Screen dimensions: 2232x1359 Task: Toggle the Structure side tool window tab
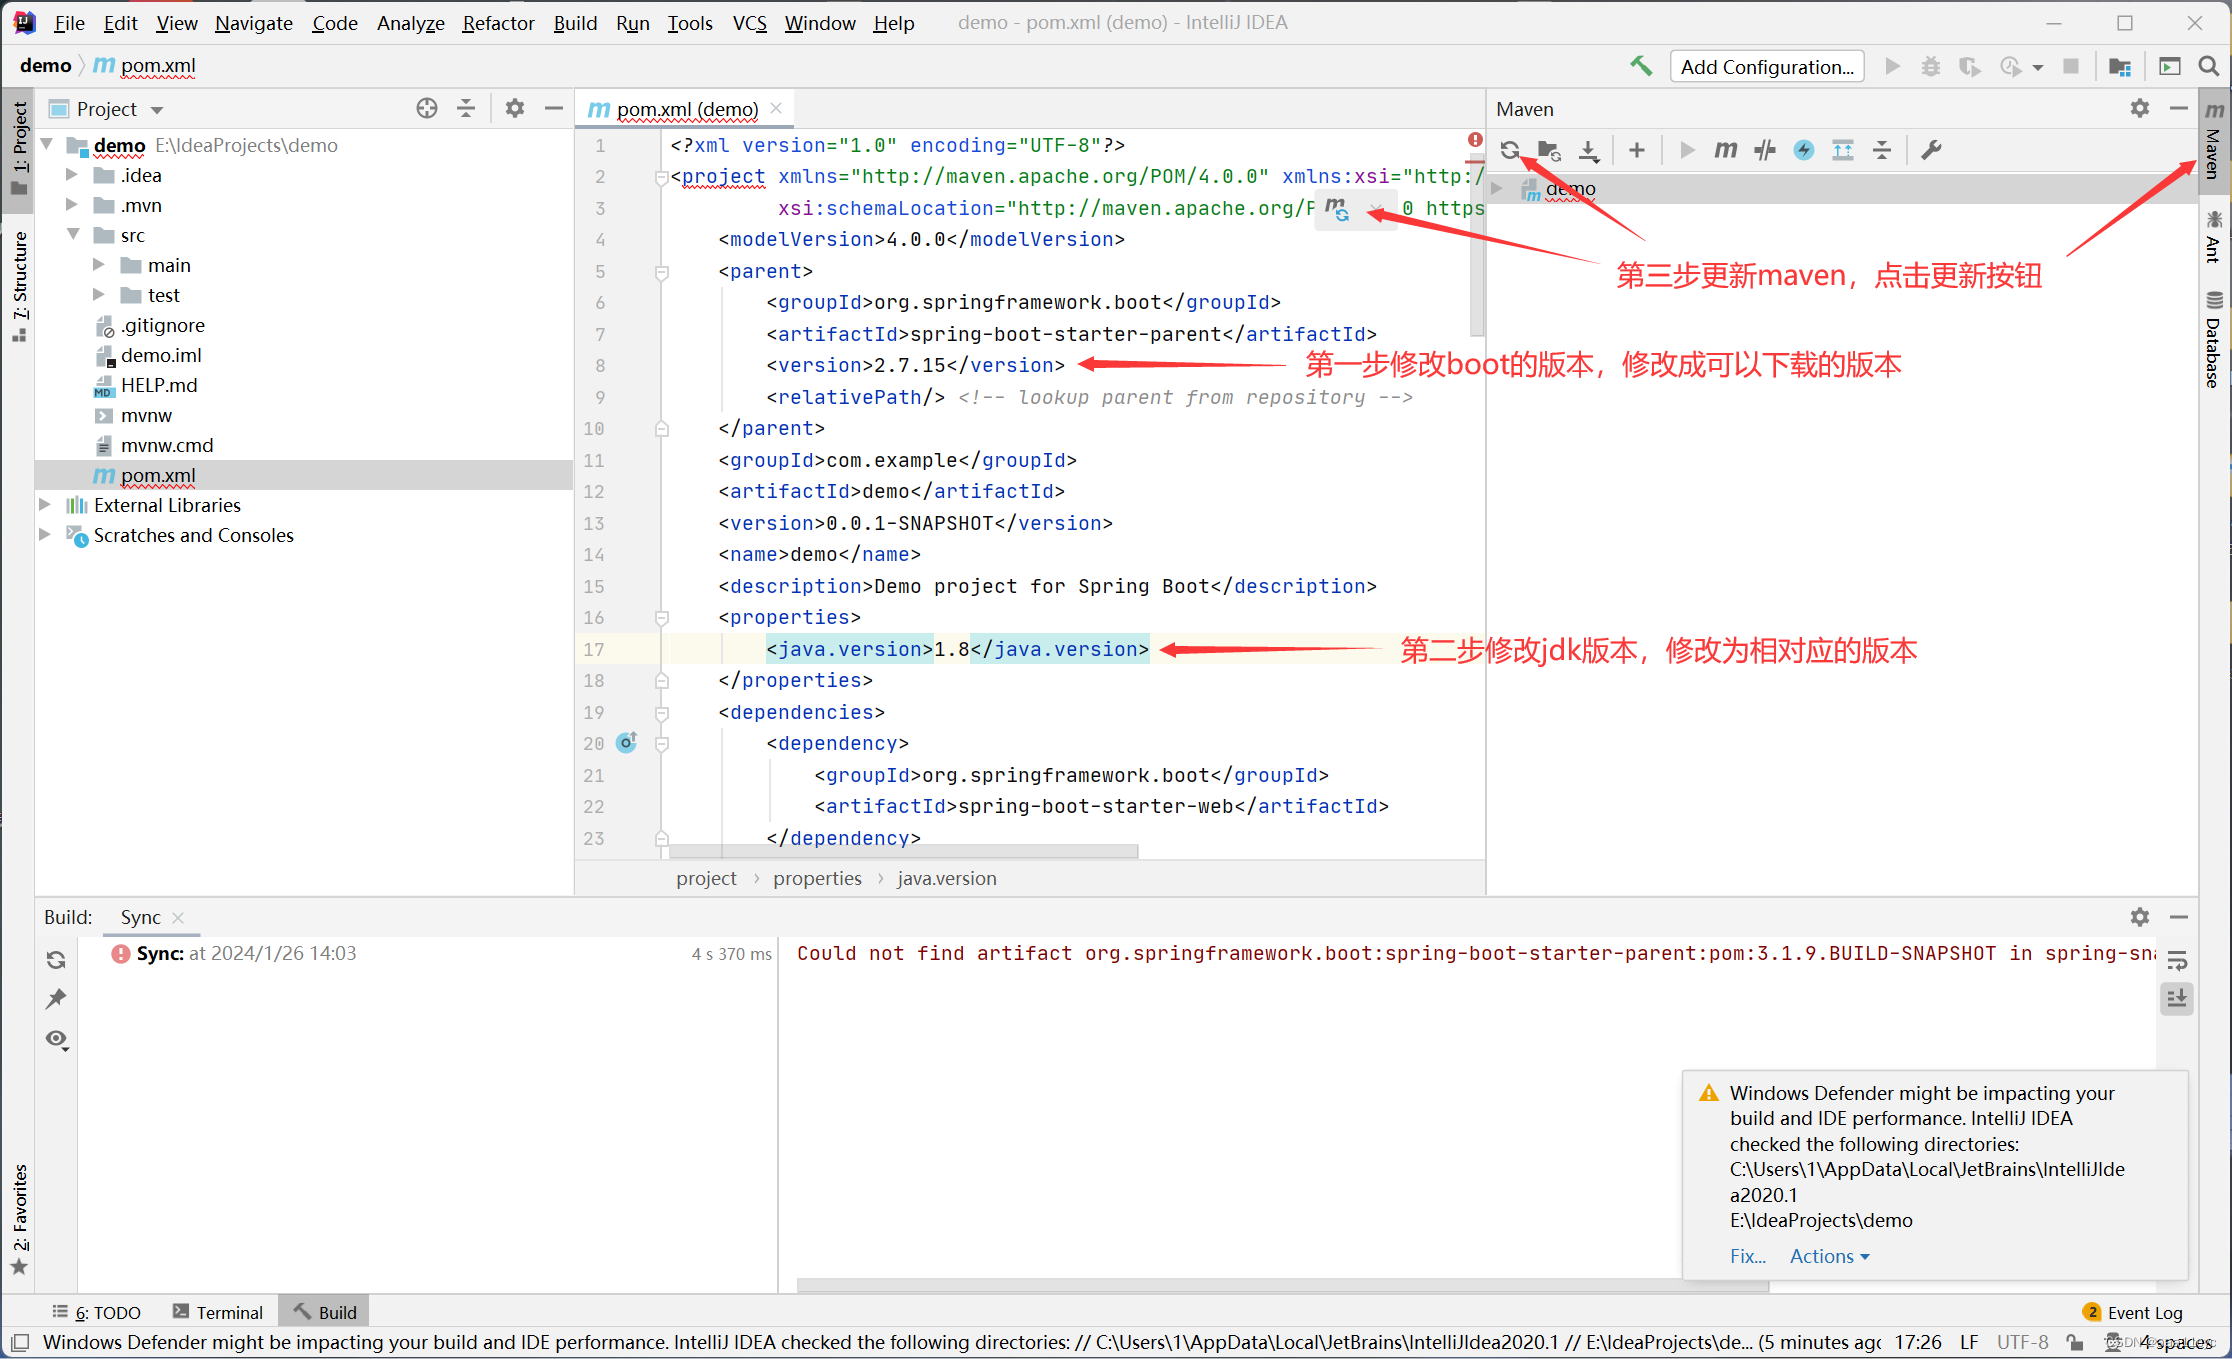19,286
